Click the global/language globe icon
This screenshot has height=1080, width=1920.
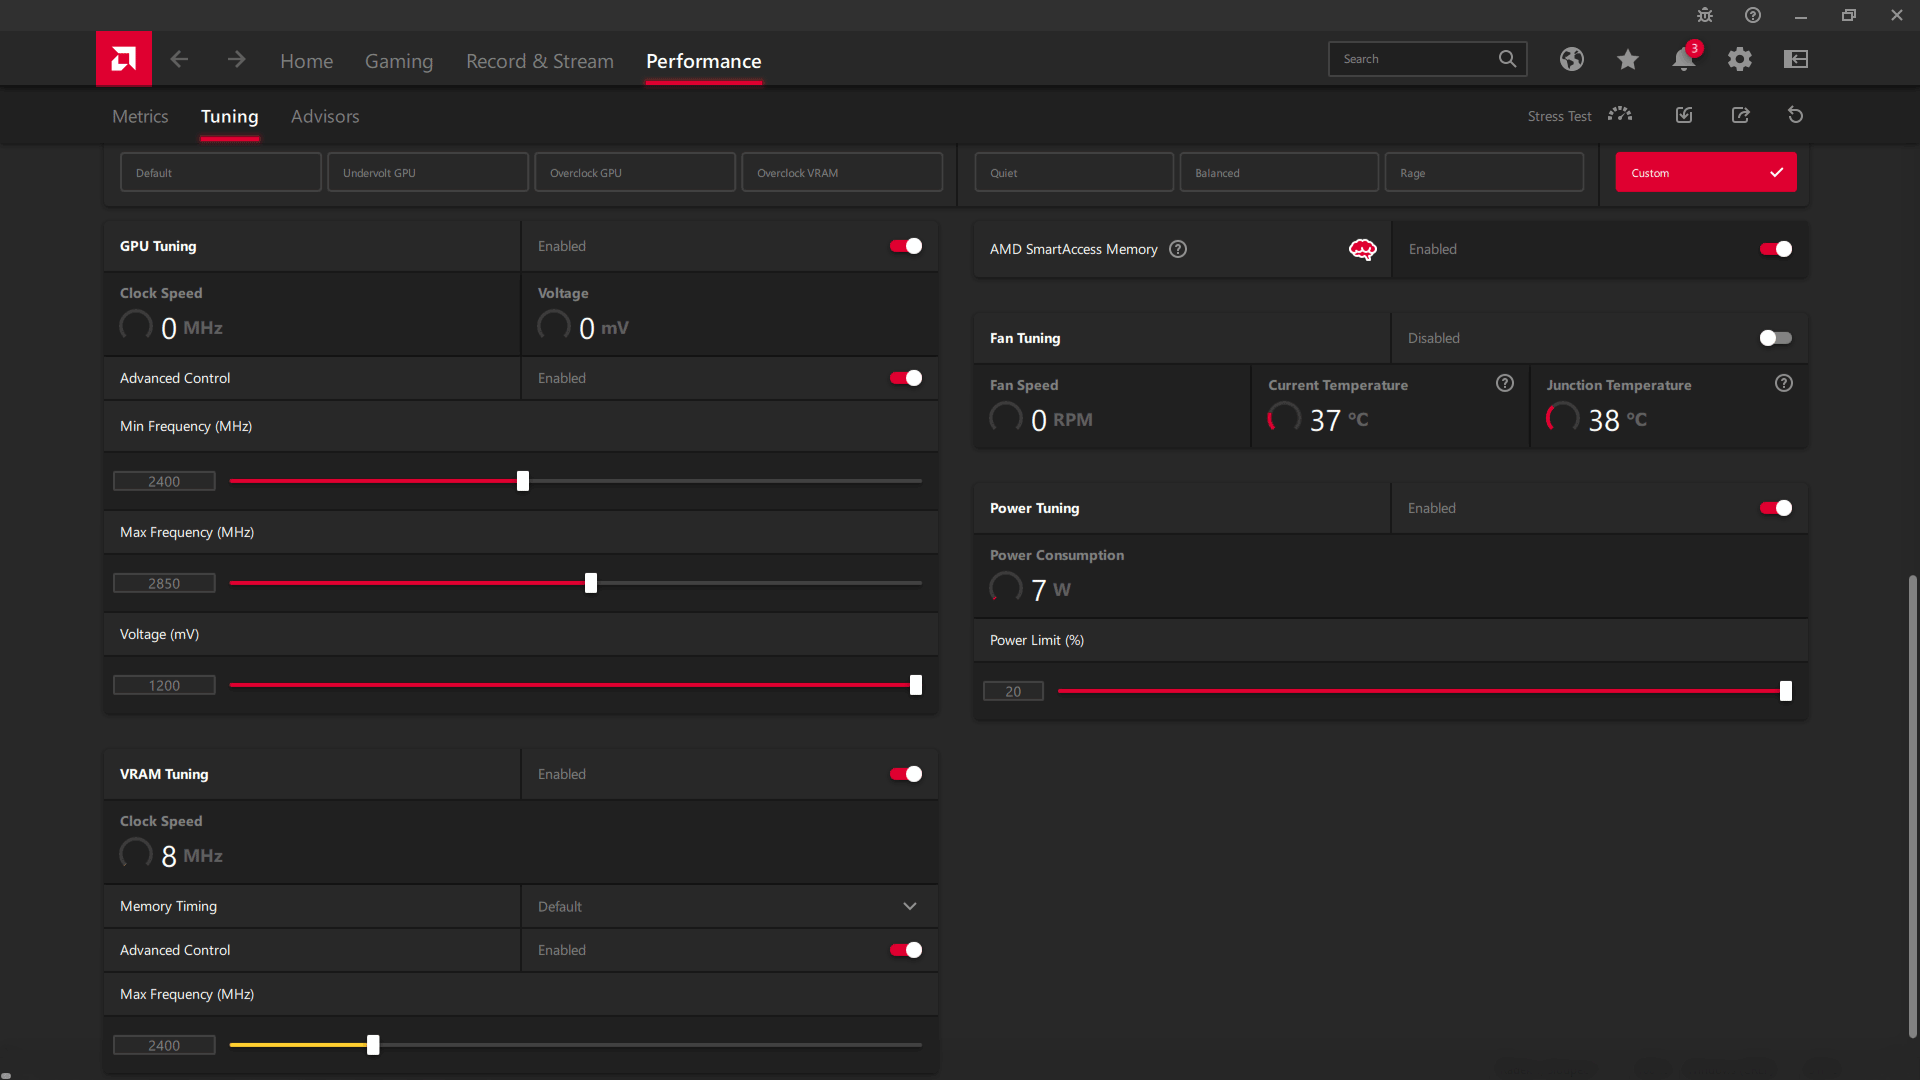(1571, 59)
